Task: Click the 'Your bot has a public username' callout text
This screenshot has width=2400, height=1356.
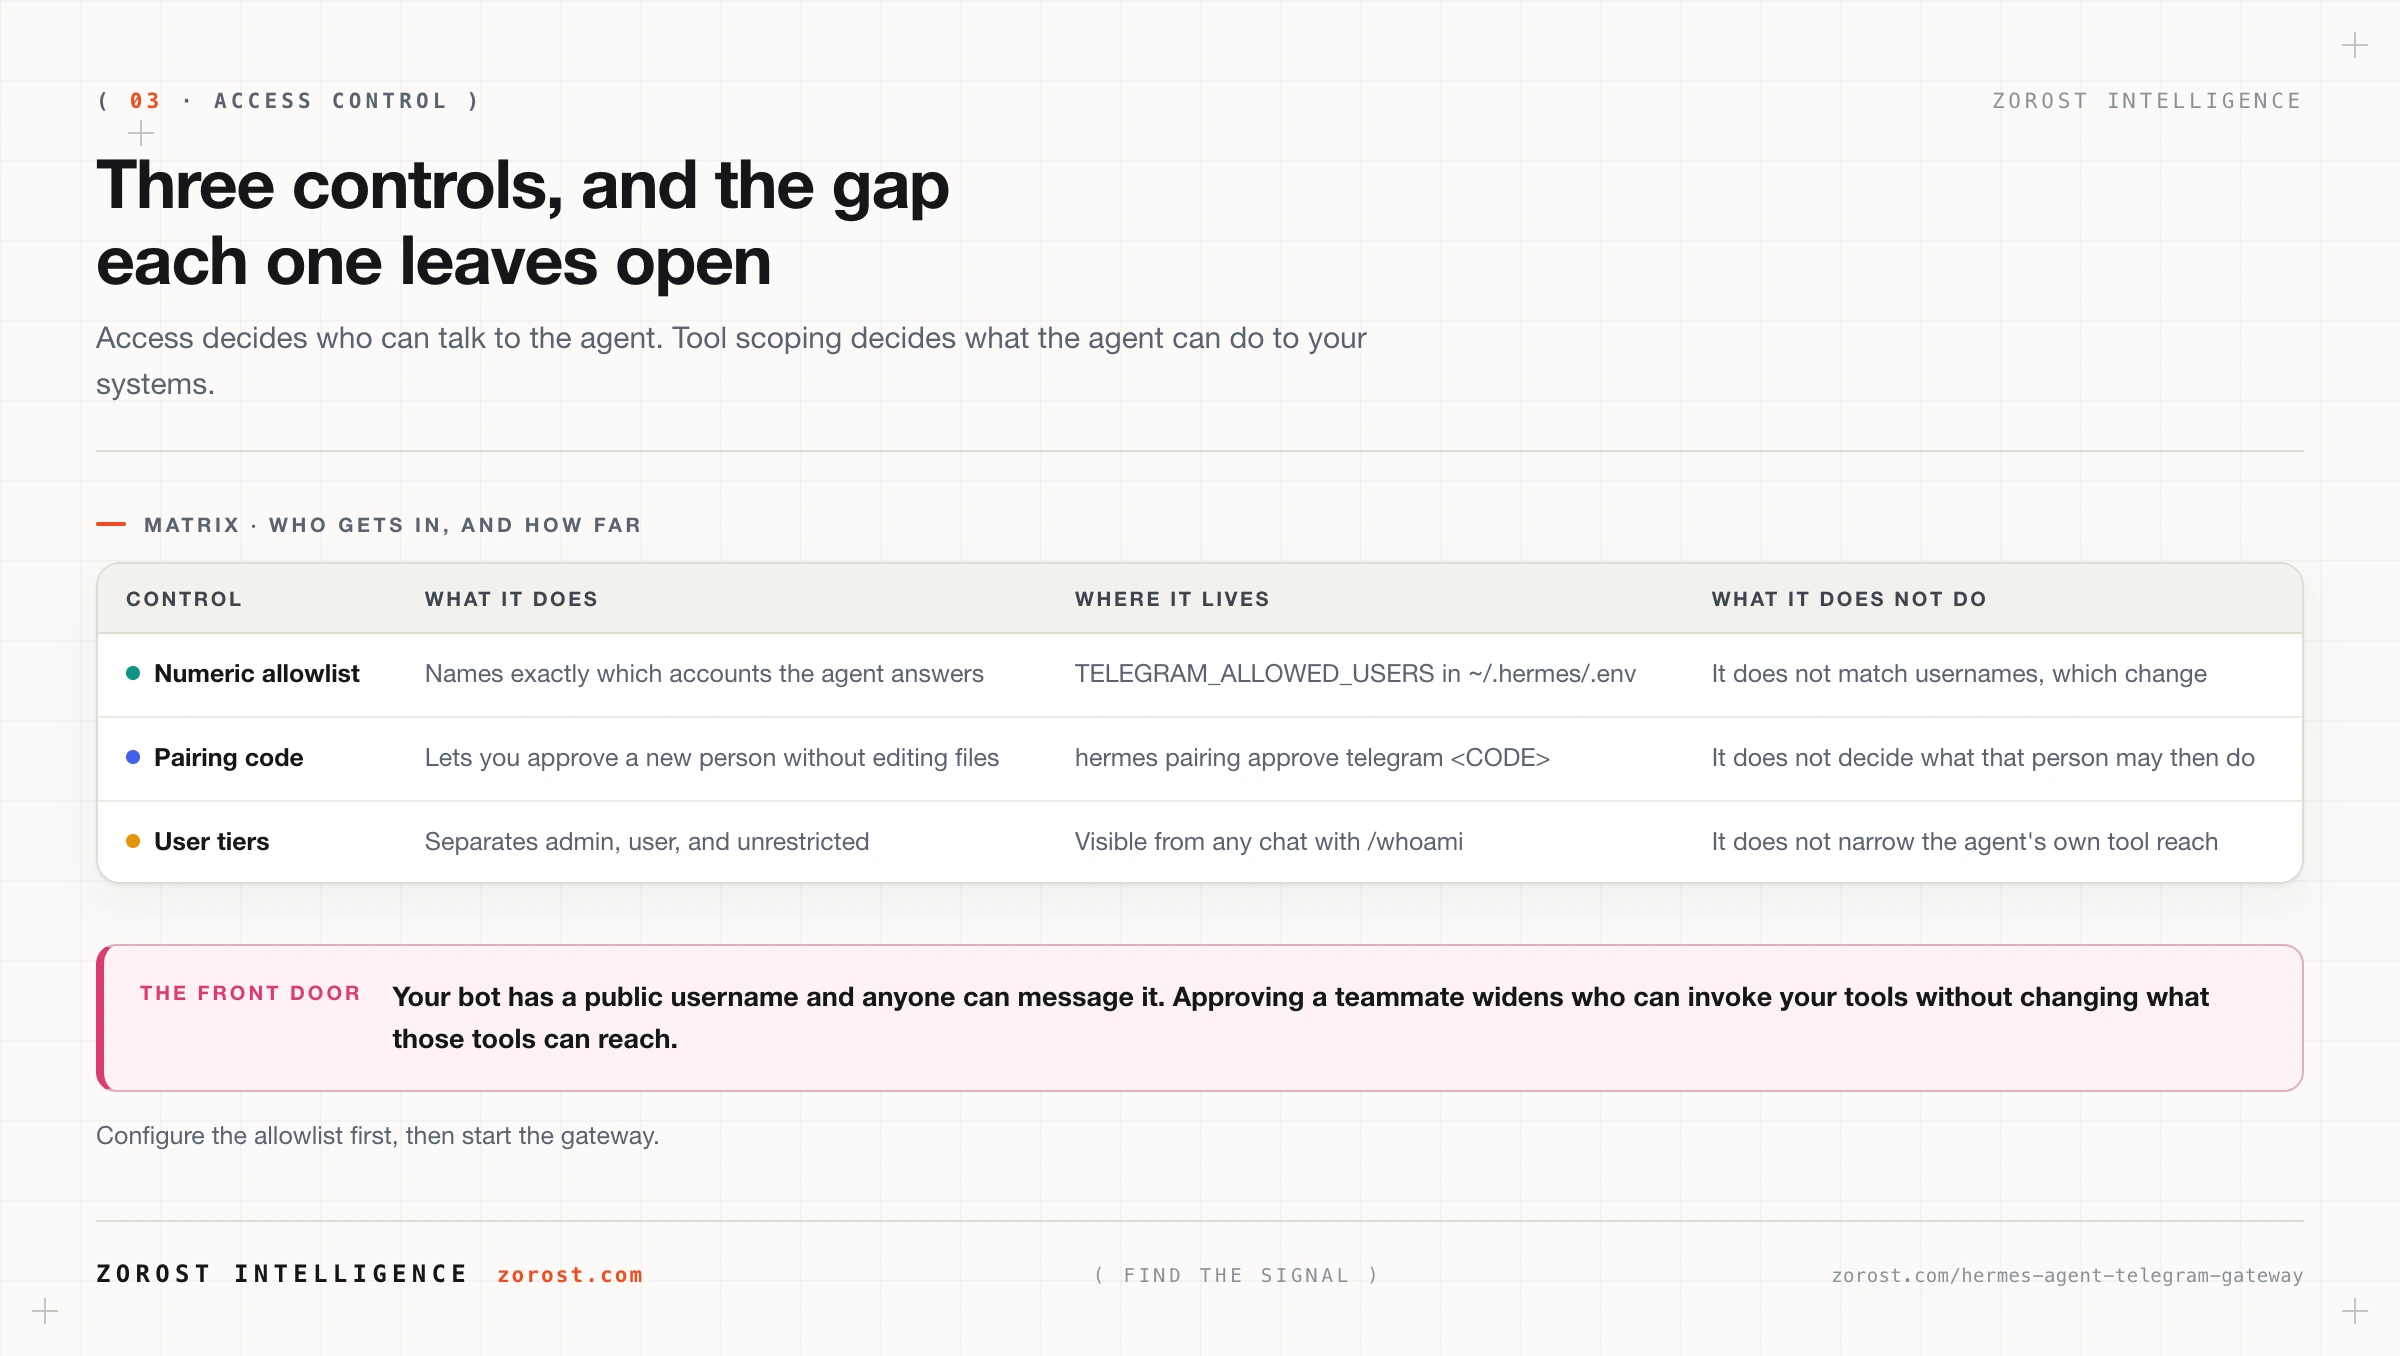Action: click(x=1300, y=1017)
